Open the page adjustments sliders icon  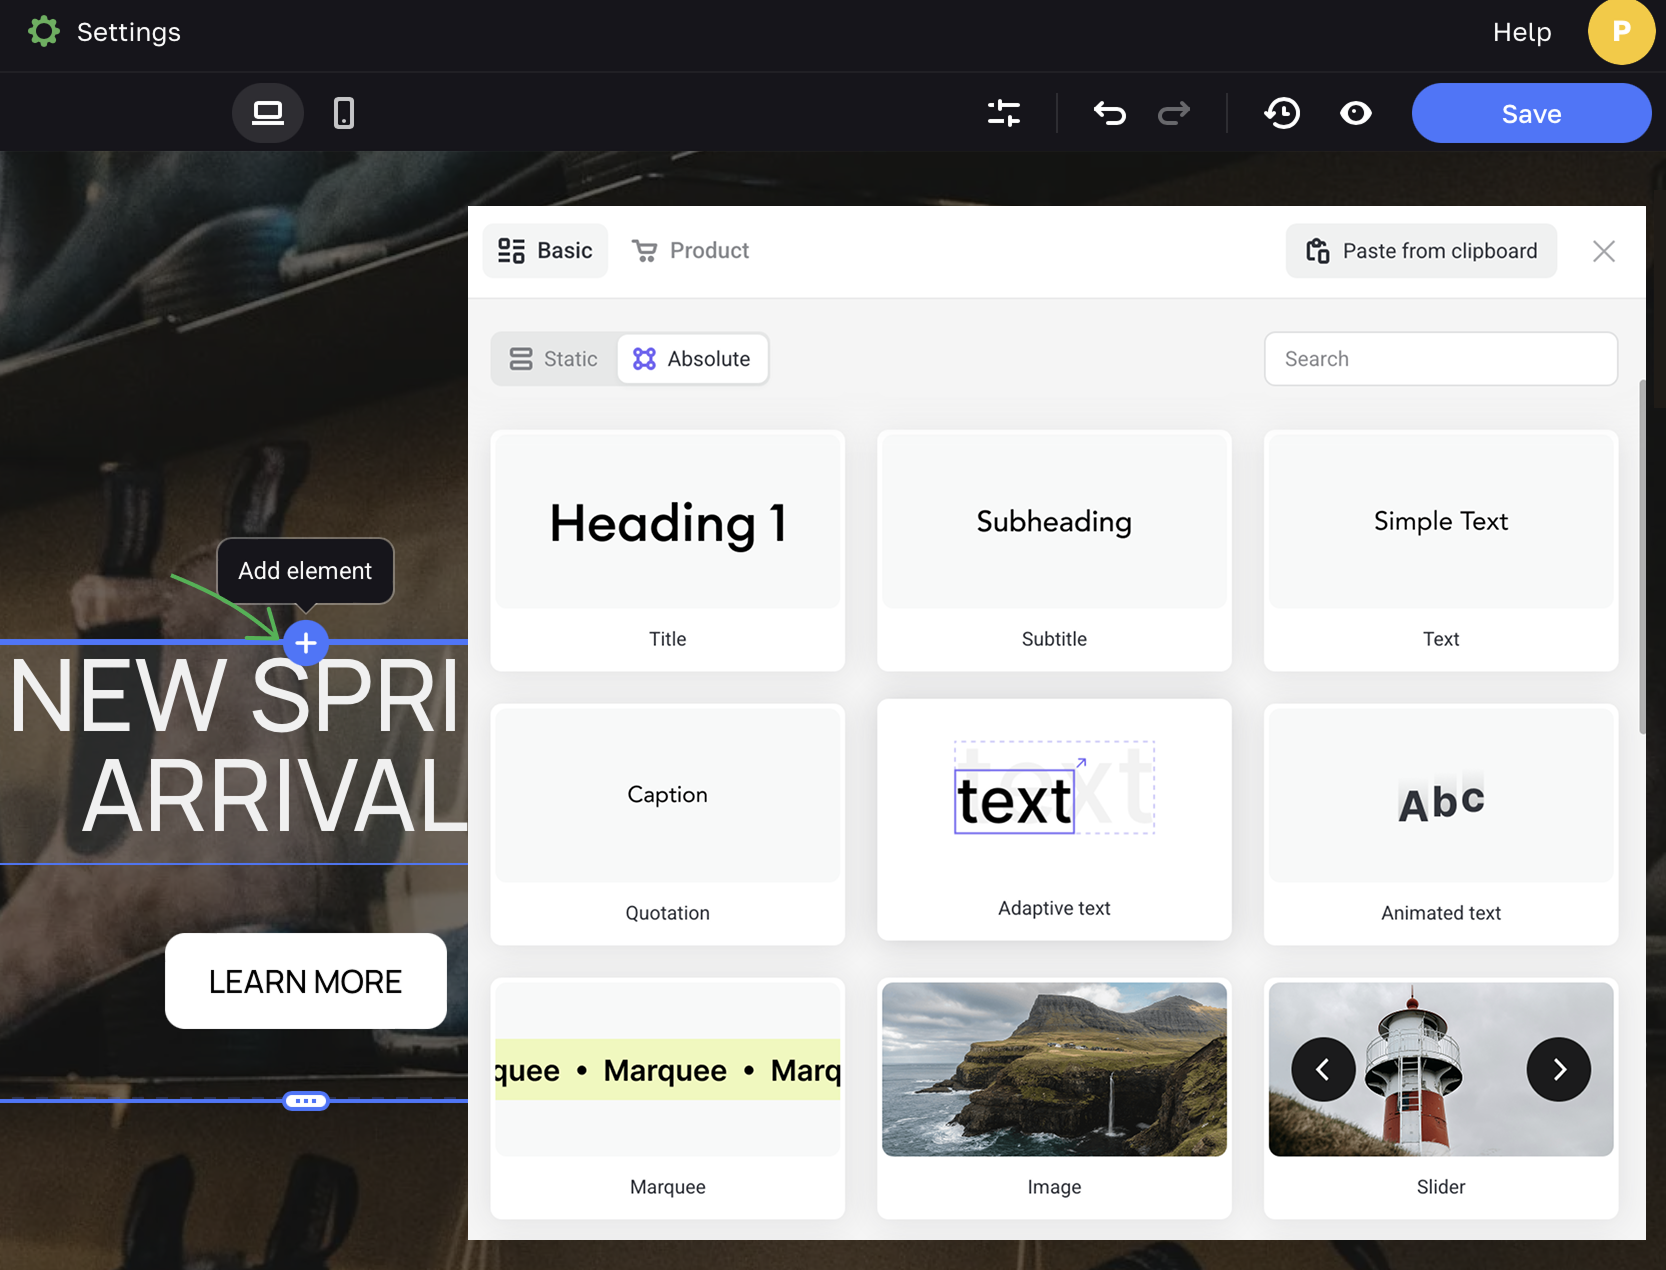(1003, 113)
